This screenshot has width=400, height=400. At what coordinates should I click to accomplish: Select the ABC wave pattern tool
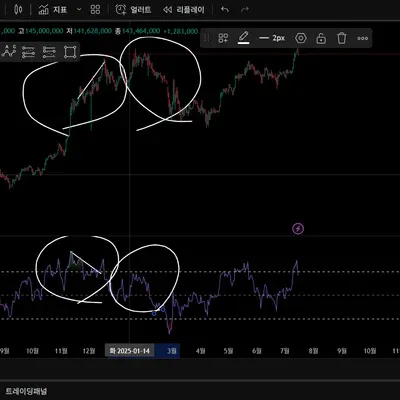(x=8, y=52)
